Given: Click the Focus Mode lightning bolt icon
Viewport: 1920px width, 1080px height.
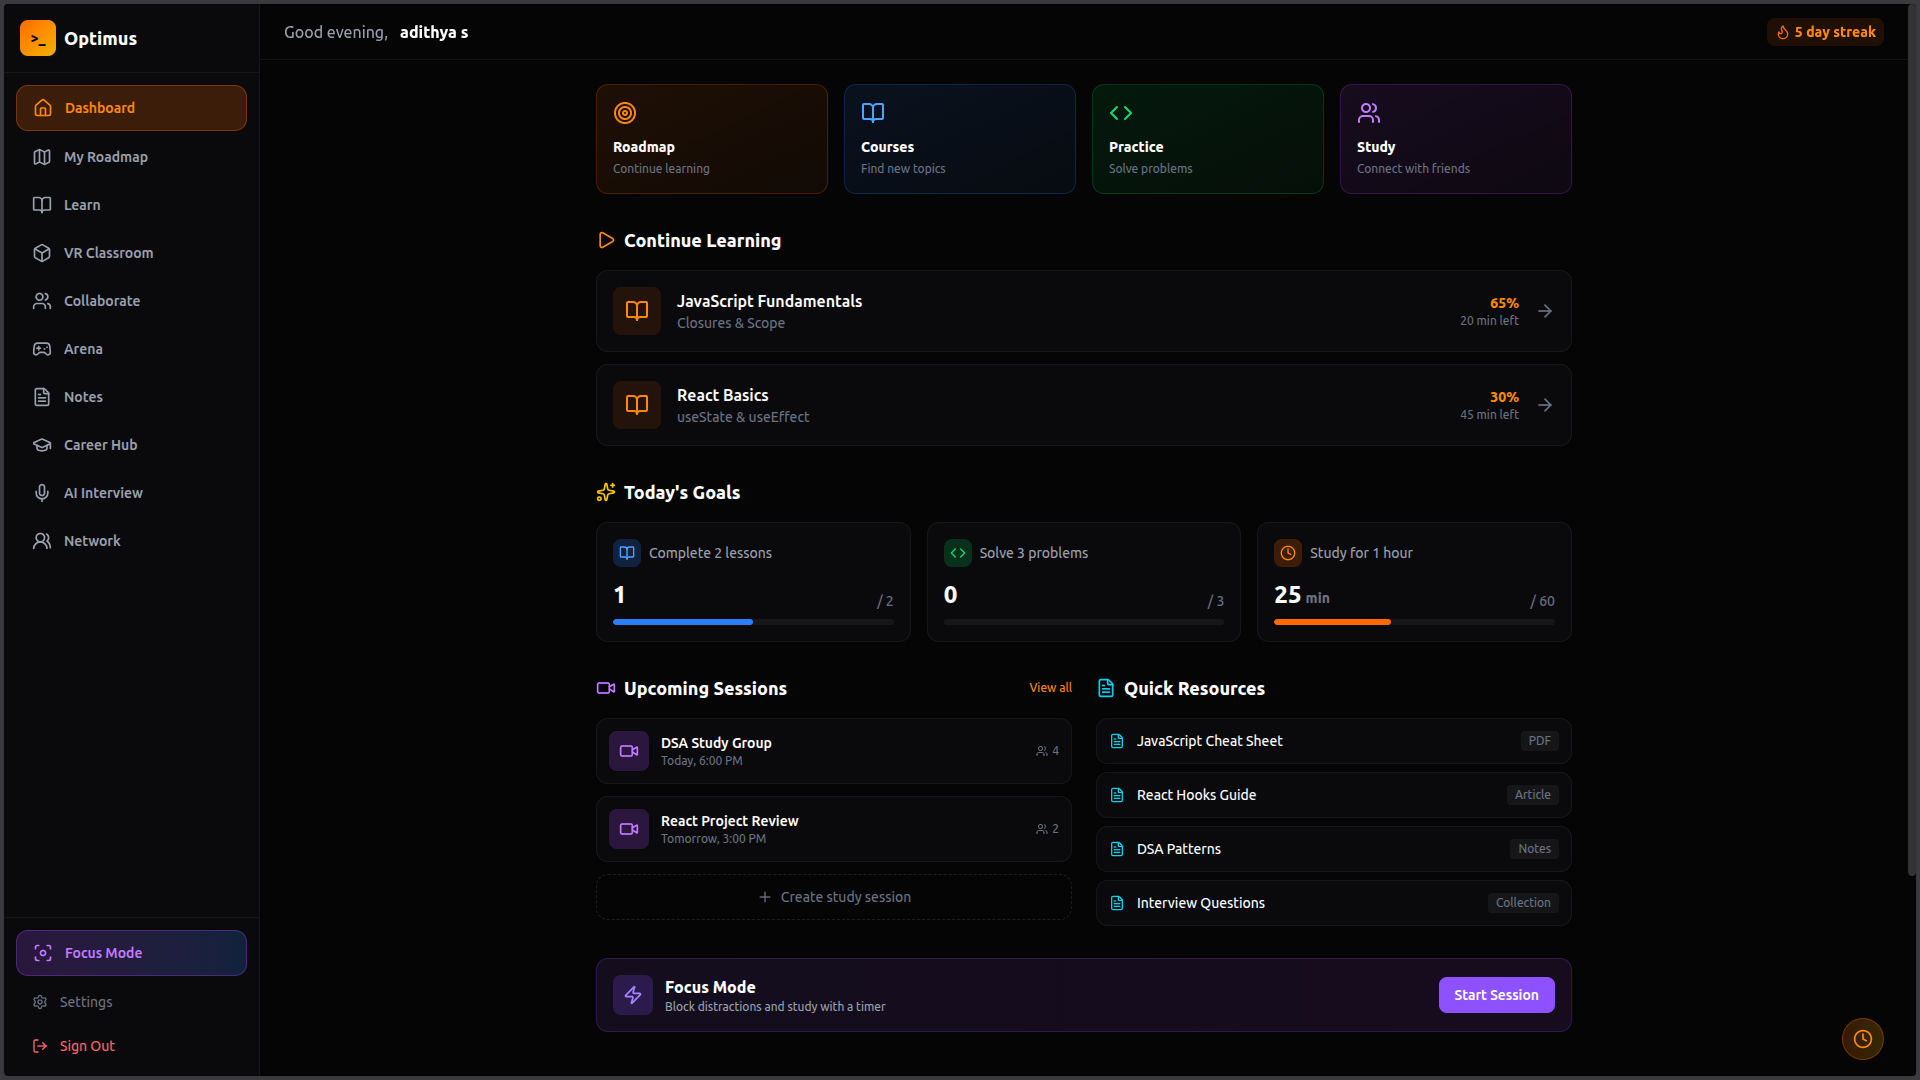Looking at the screenshot, I should [x=633, y=995].
